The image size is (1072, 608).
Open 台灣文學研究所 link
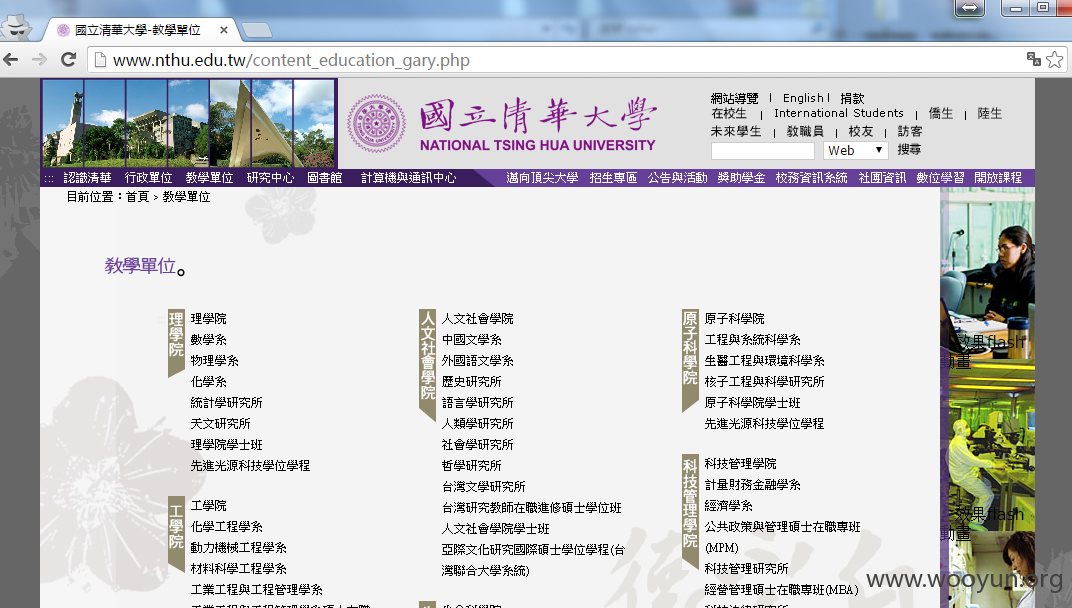point(483,487)
